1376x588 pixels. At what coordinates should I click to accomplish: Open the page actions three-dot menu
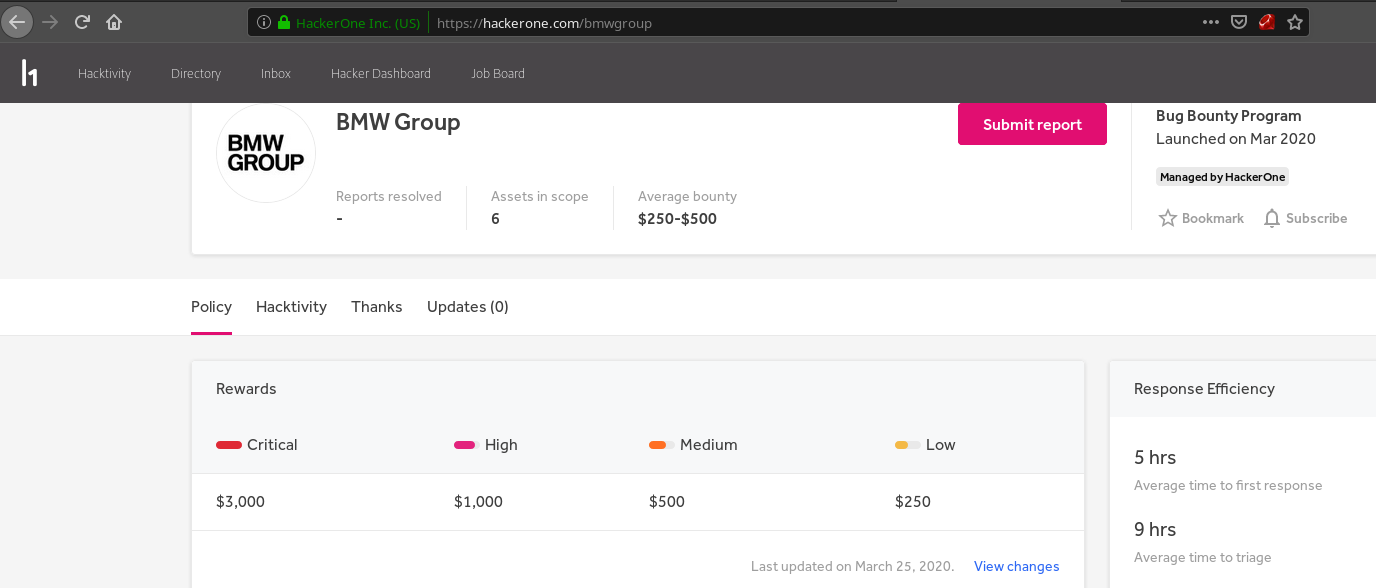[1210, 22]
